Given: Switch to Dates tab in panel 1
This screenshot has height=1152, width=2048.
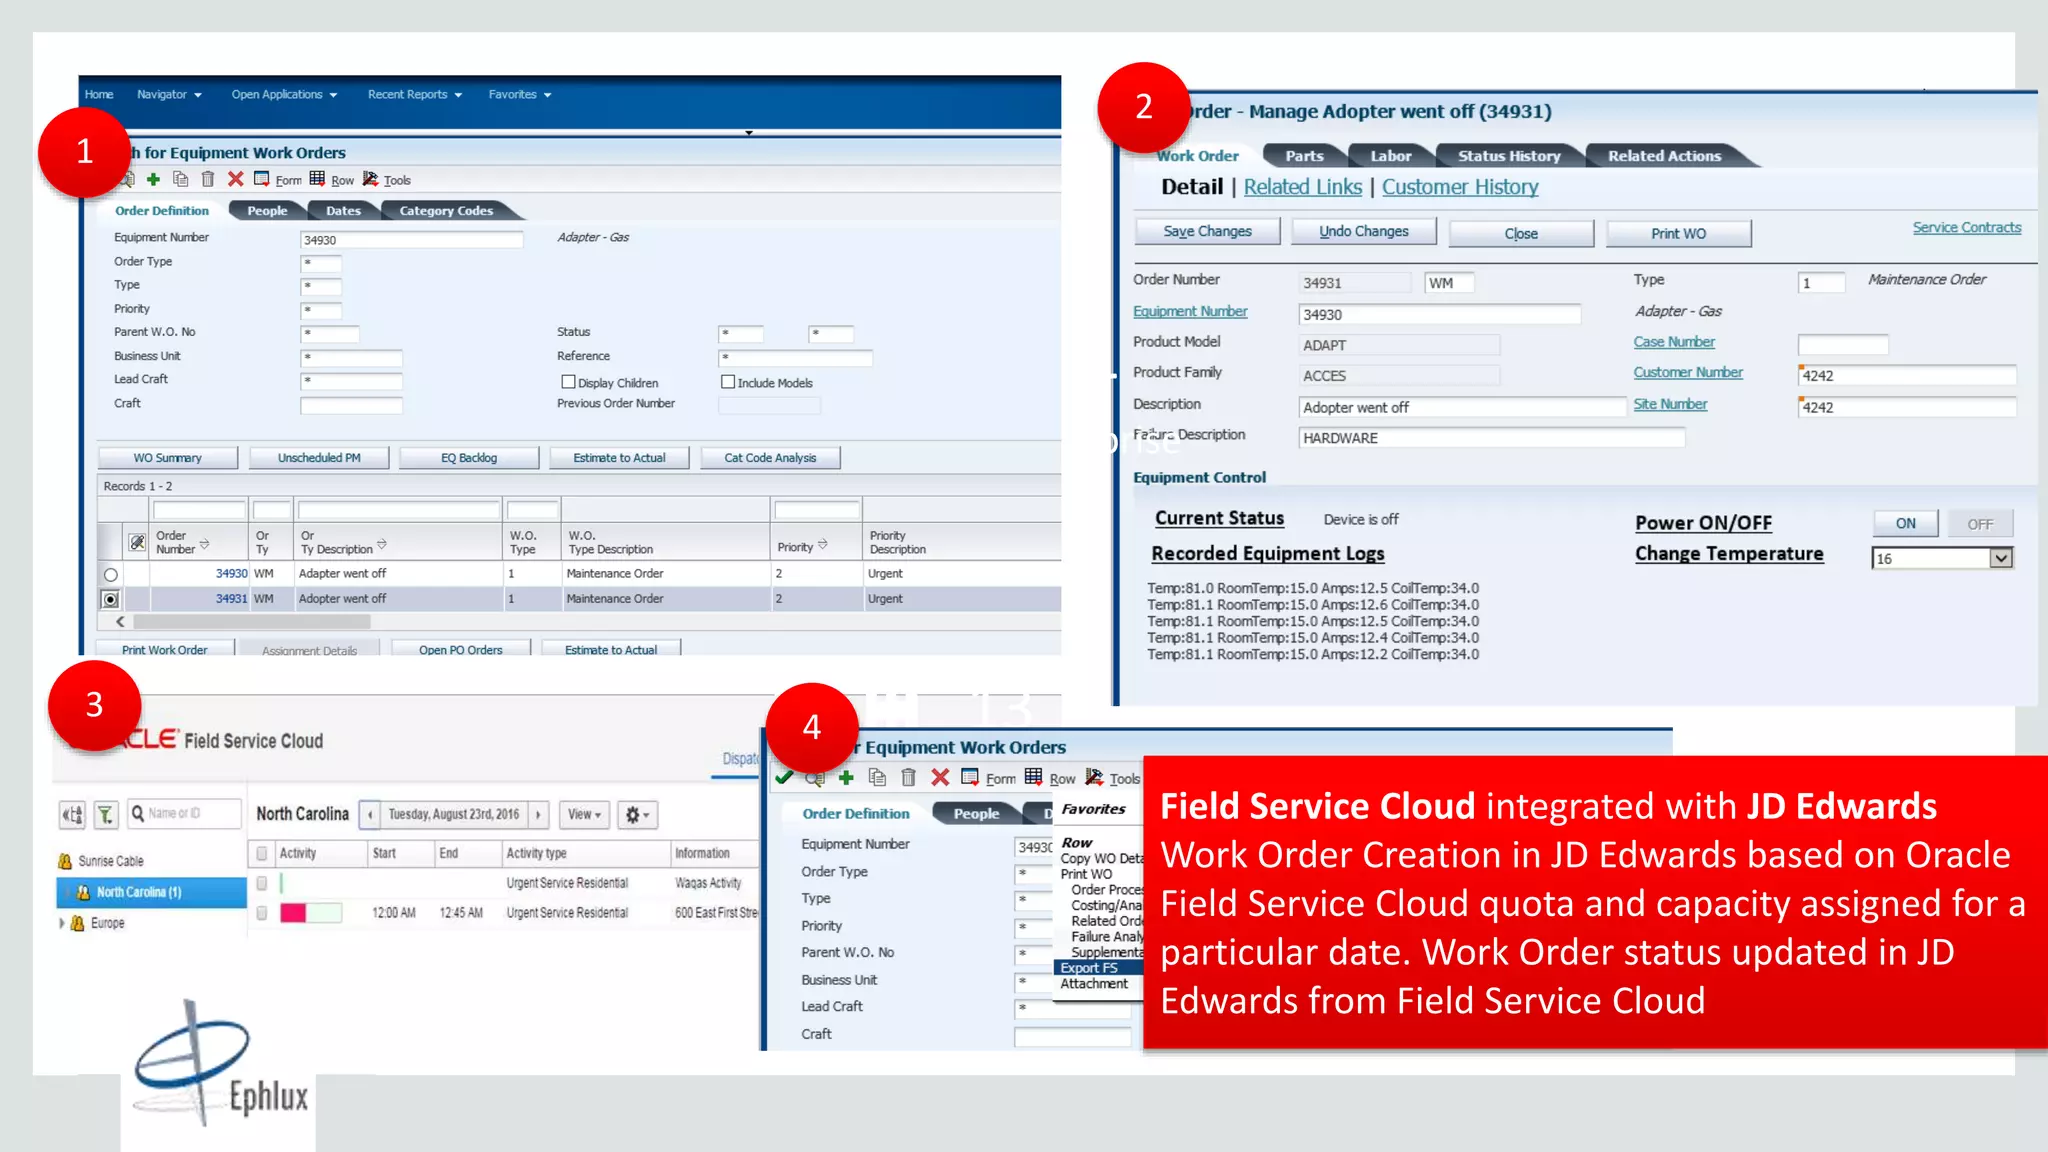Looking at the screenshot, I should point(343,211).
